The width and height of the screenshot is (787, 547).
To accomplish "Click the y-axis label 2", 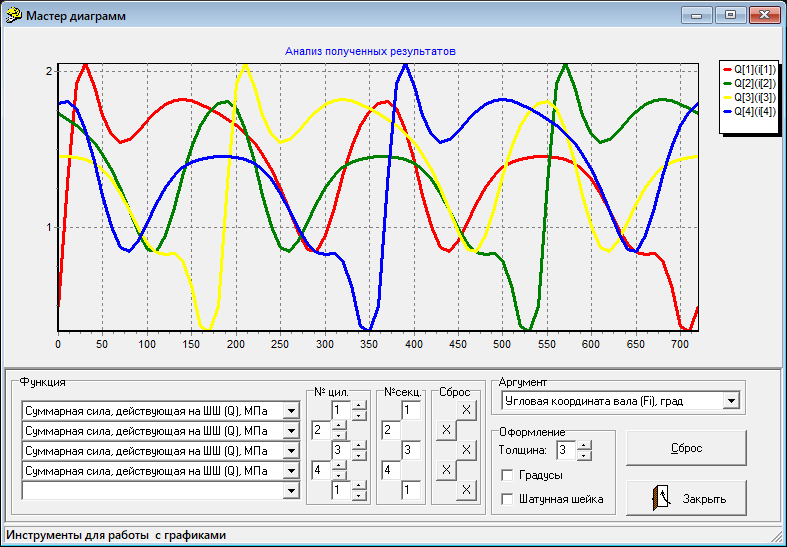I will click(49, 71).
